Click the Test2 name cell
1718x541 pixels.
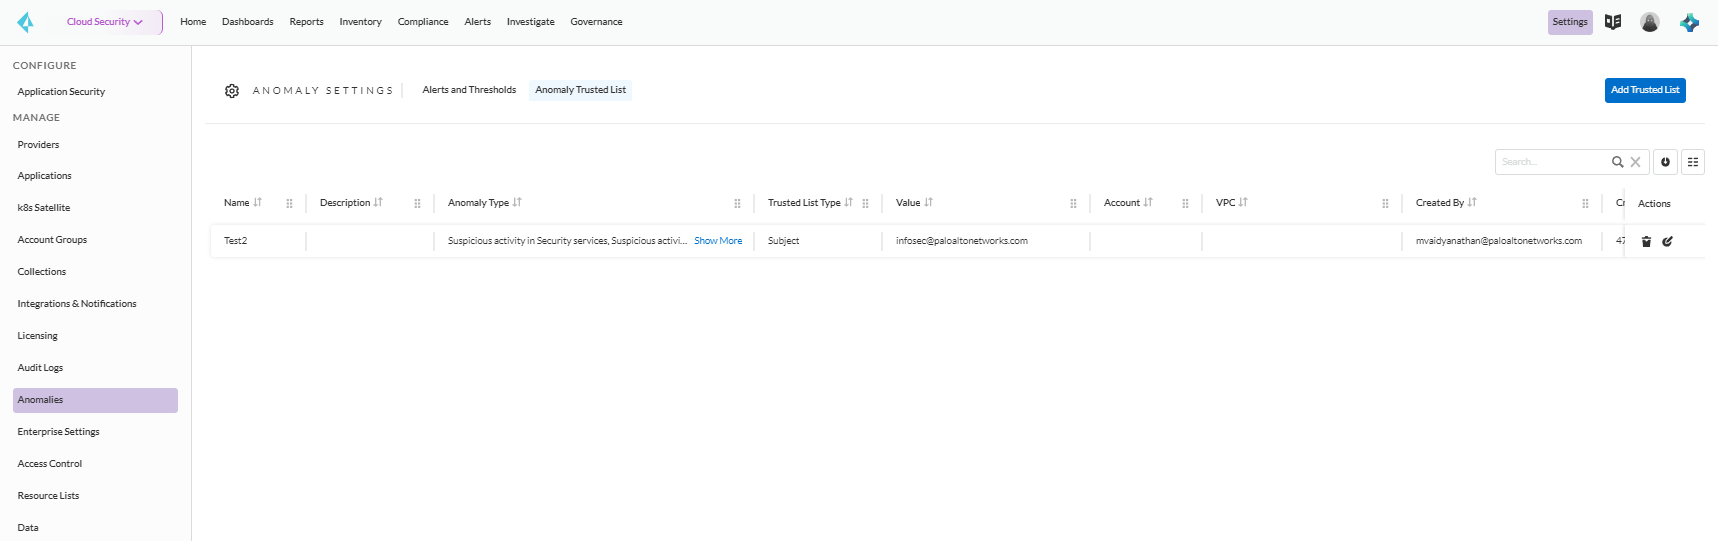tap(236, 241)
